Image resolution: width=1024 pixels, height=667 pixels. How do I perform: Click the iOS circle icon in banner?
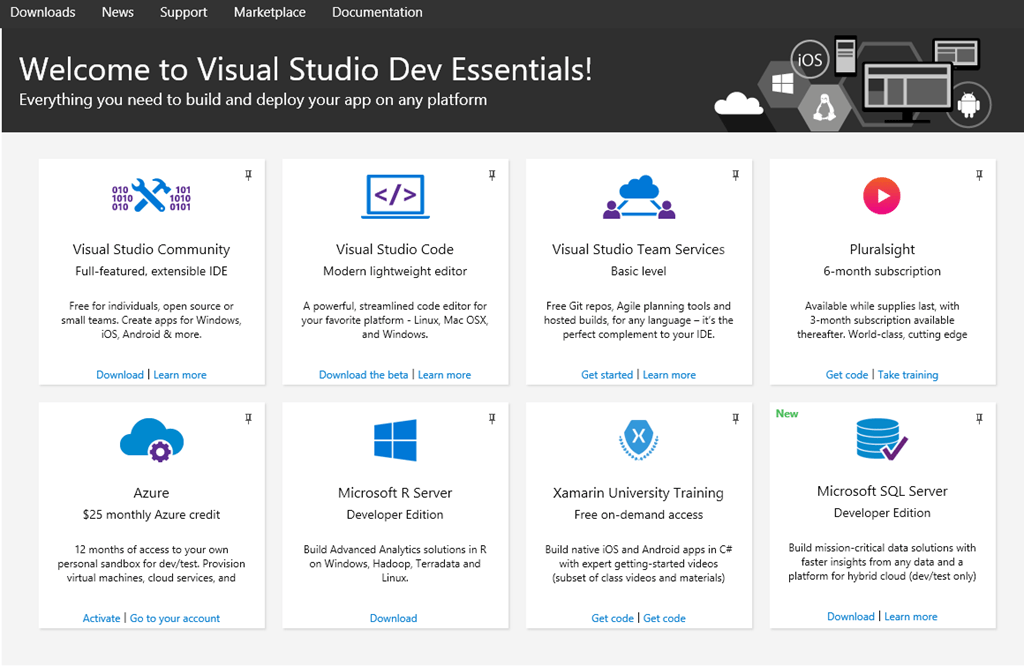tap(810, 59)
